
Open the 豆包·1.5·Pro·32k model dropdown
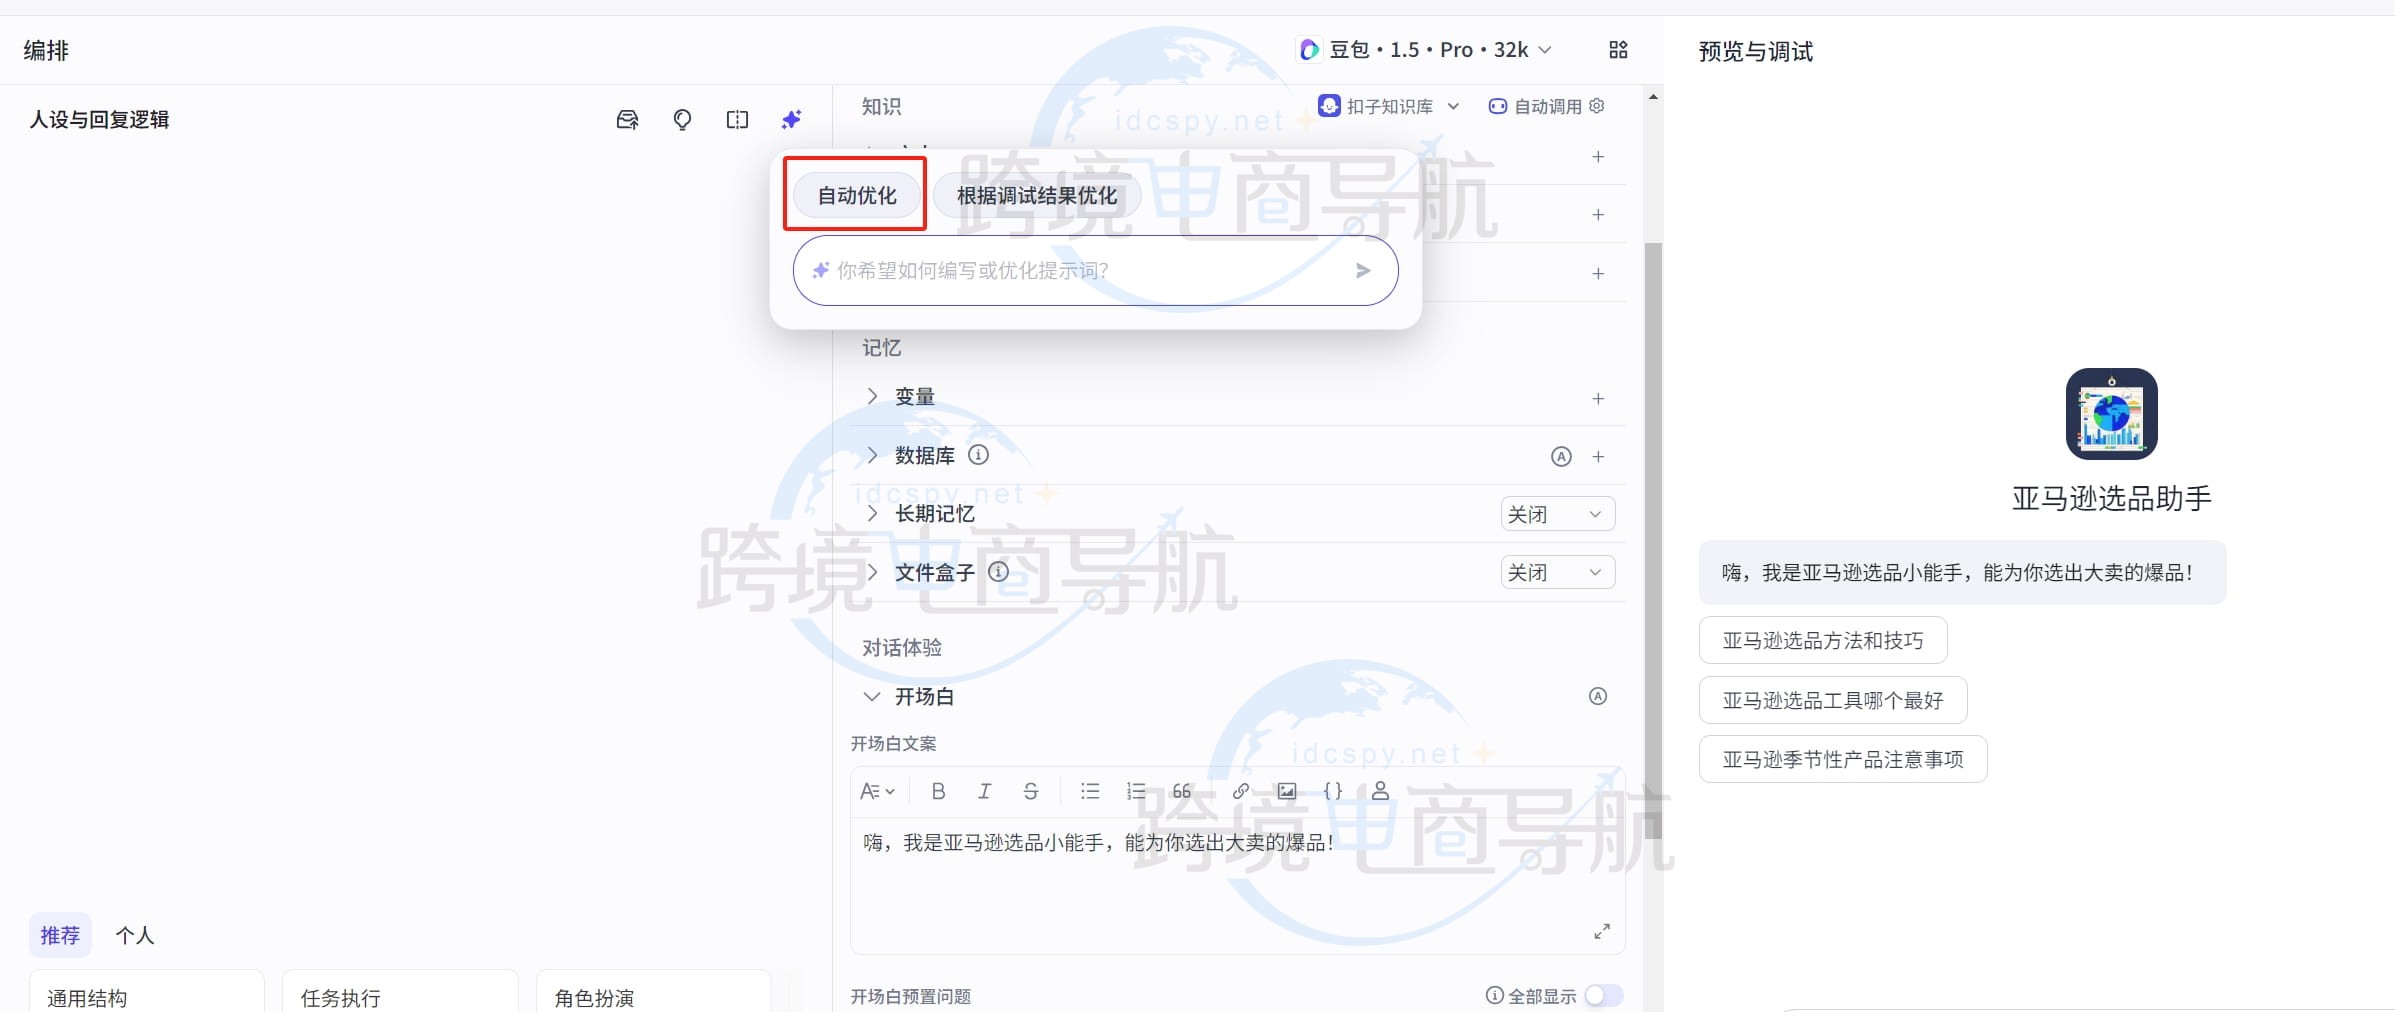(1424, 49)
